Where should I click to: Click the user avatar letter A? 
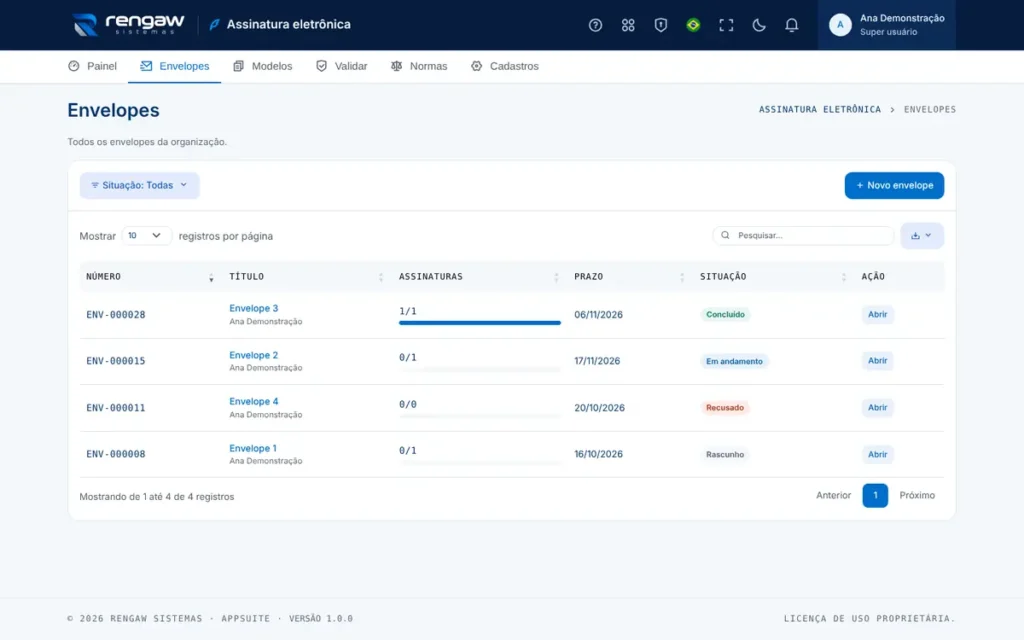(x=840, y=25)
